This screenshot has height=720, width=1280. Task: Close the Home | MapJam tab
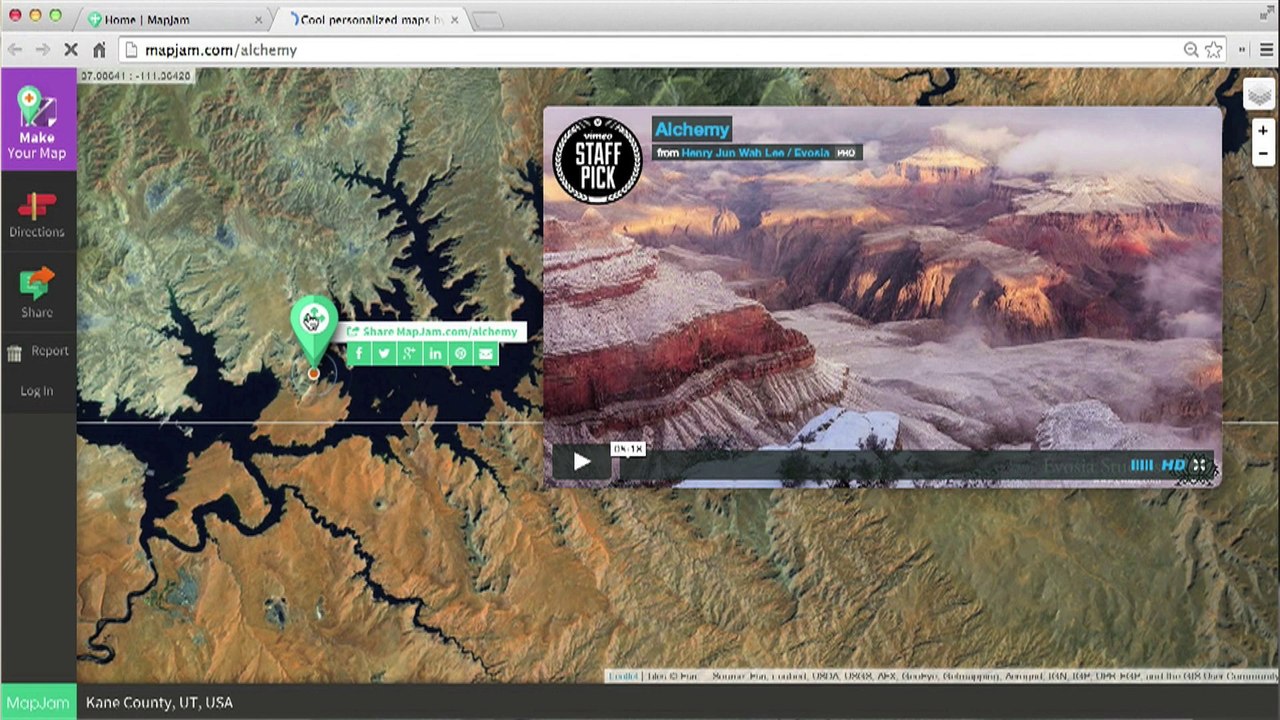coord(259,19)
